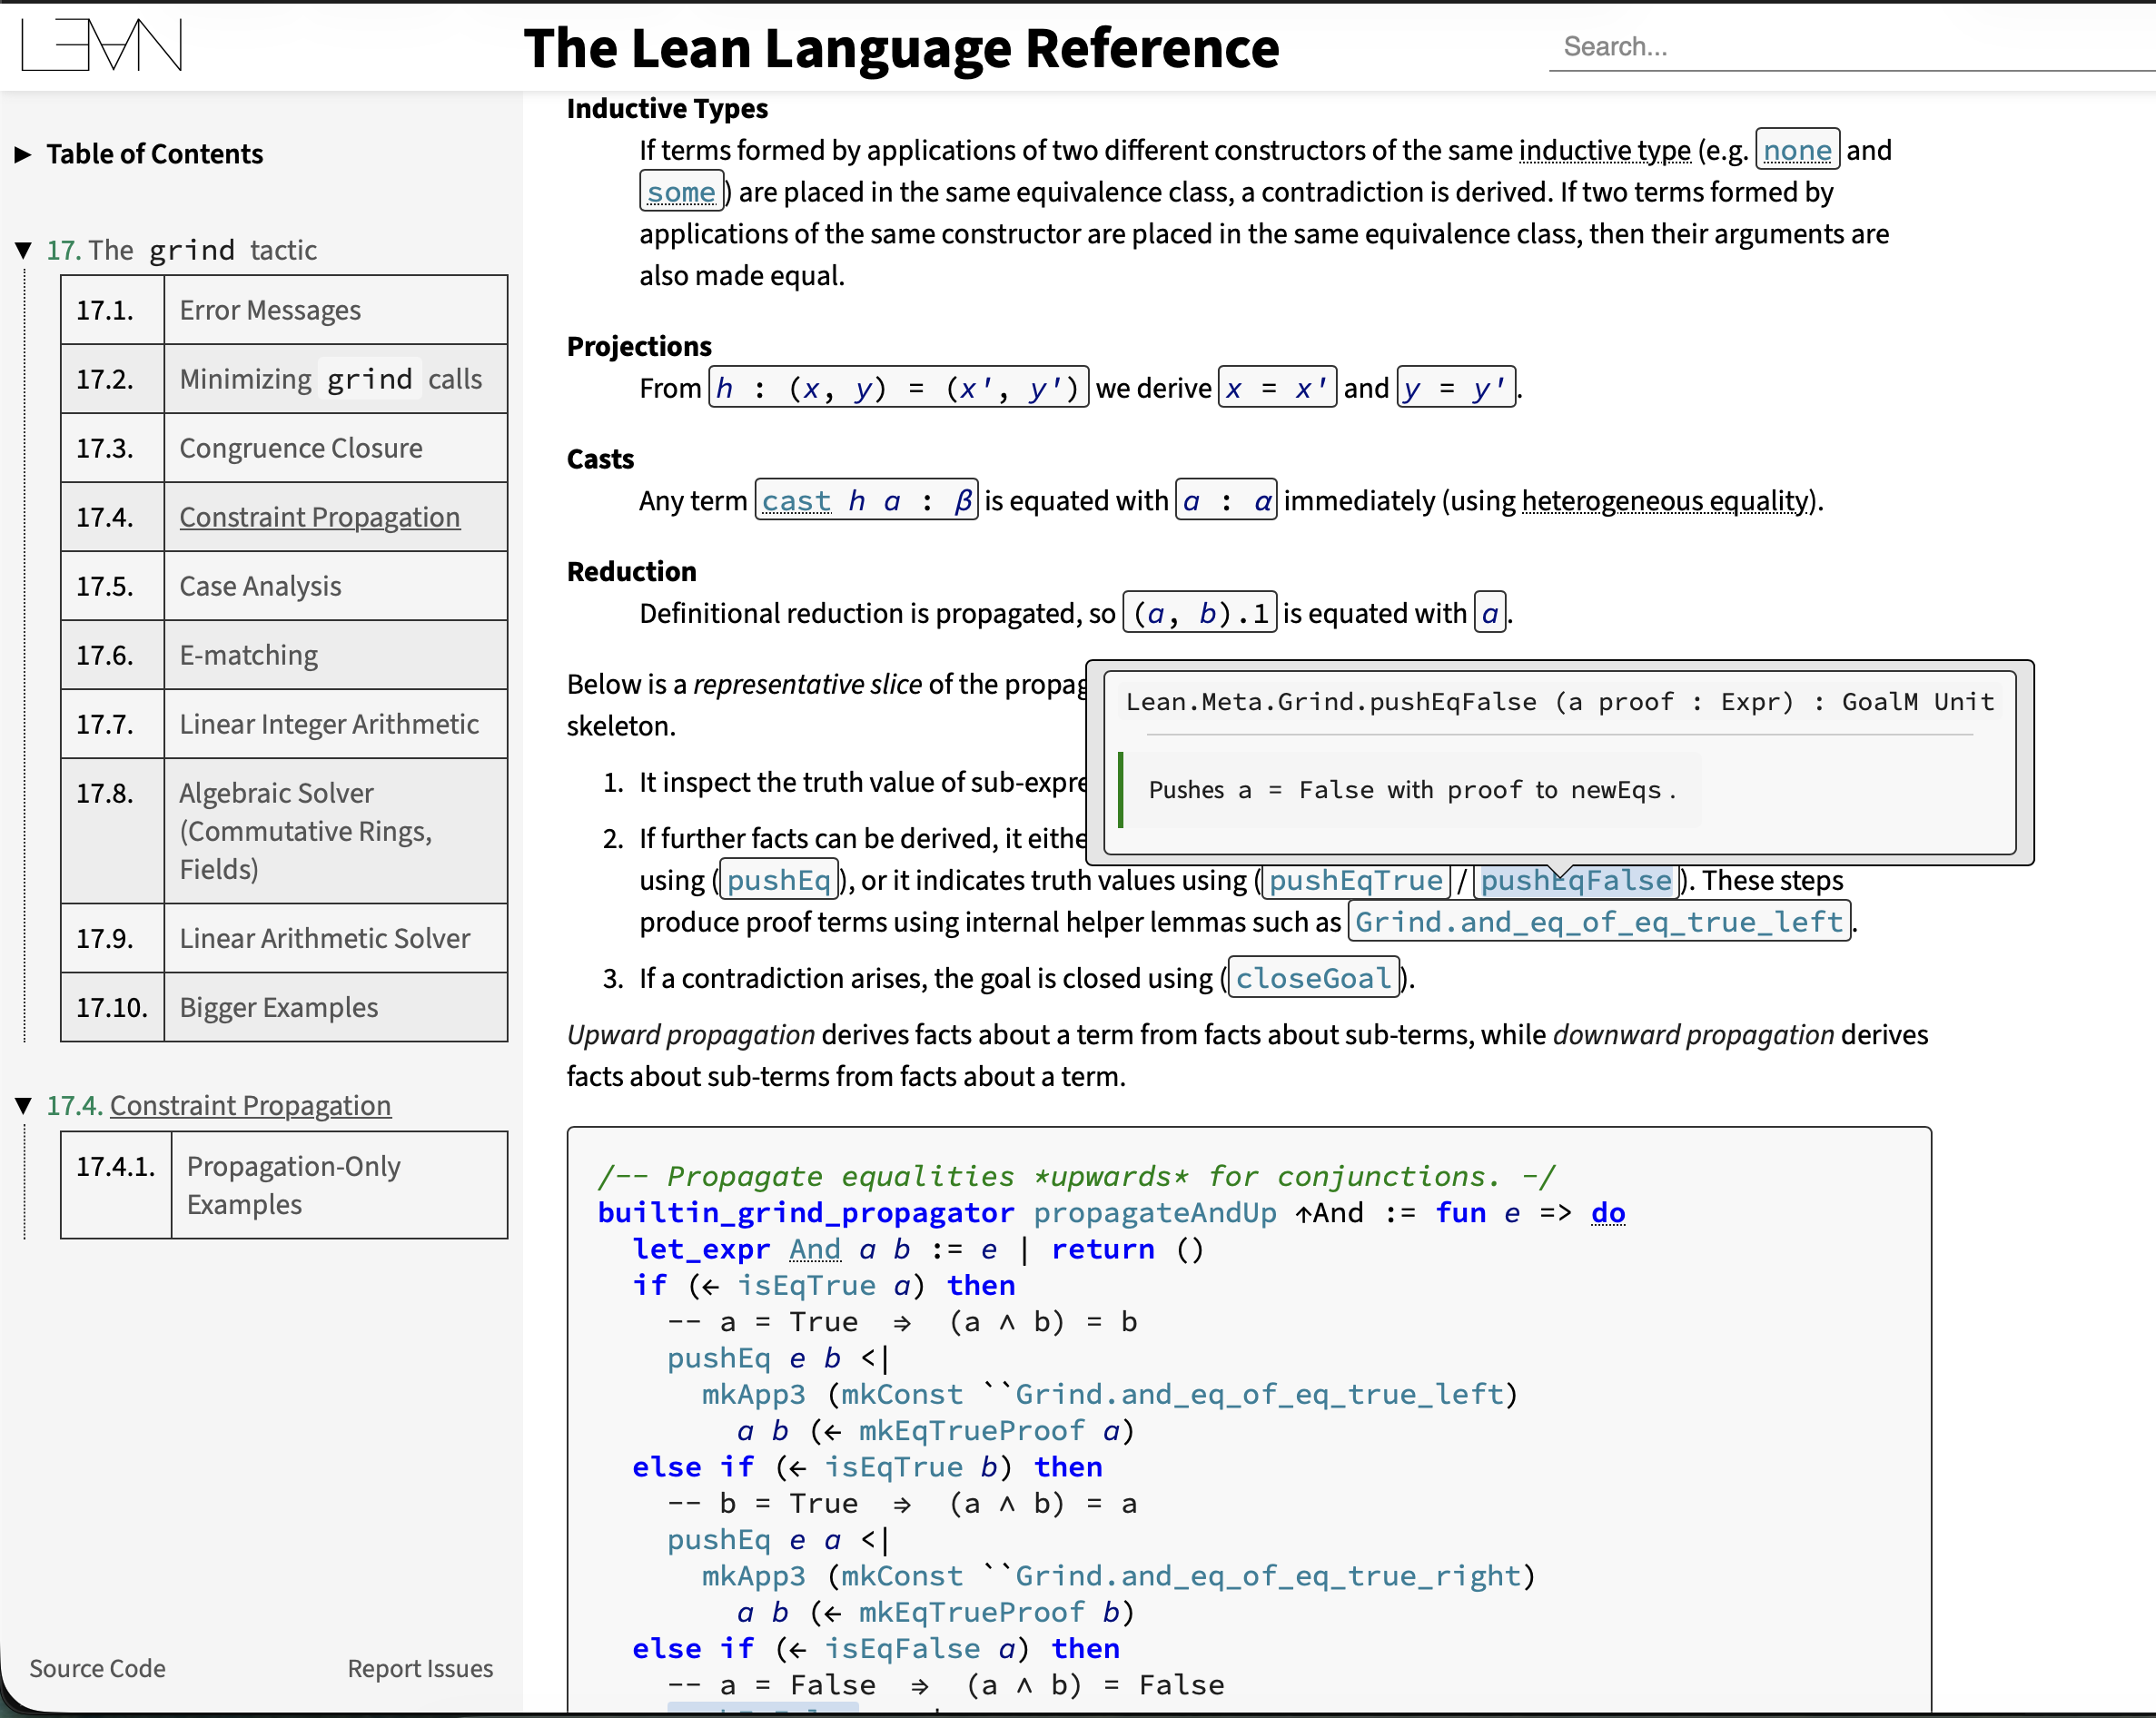The height and width of the screenshot is (1718, 2156).
Task: Expand the Table of Contents
Action: (x=23, y=154)
